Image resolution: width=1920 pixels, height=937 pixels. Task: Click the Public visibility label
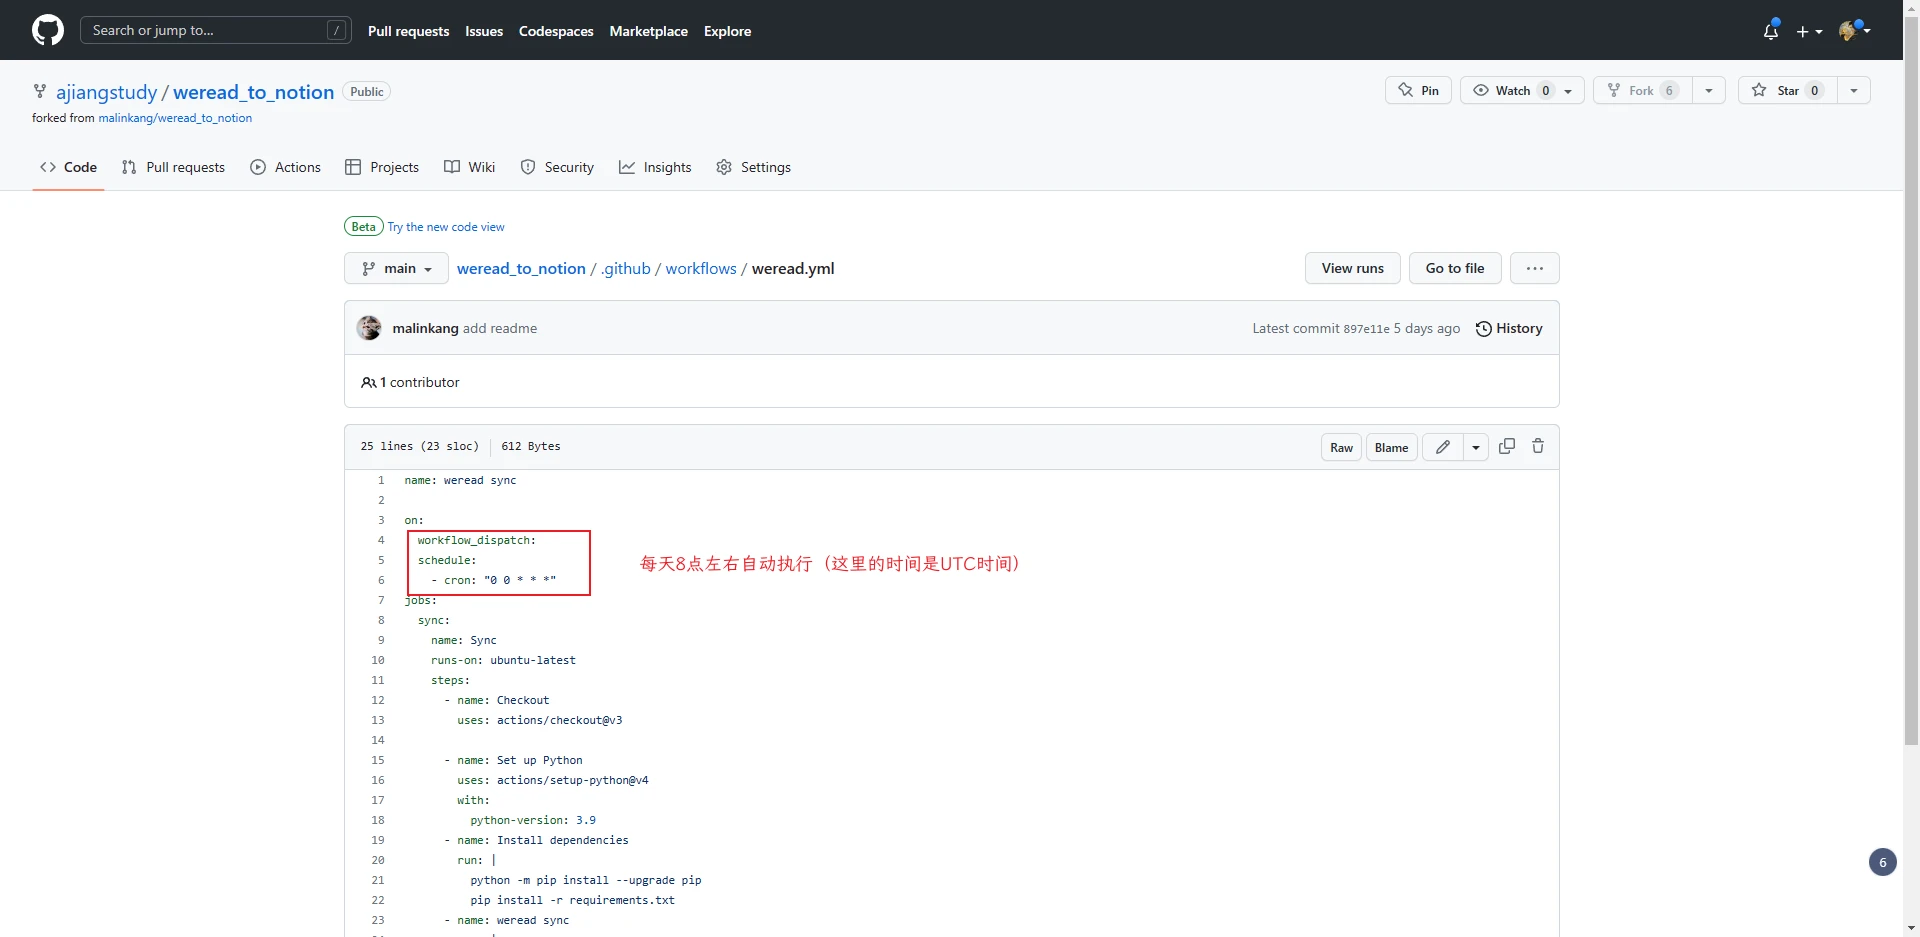(366, 91)
